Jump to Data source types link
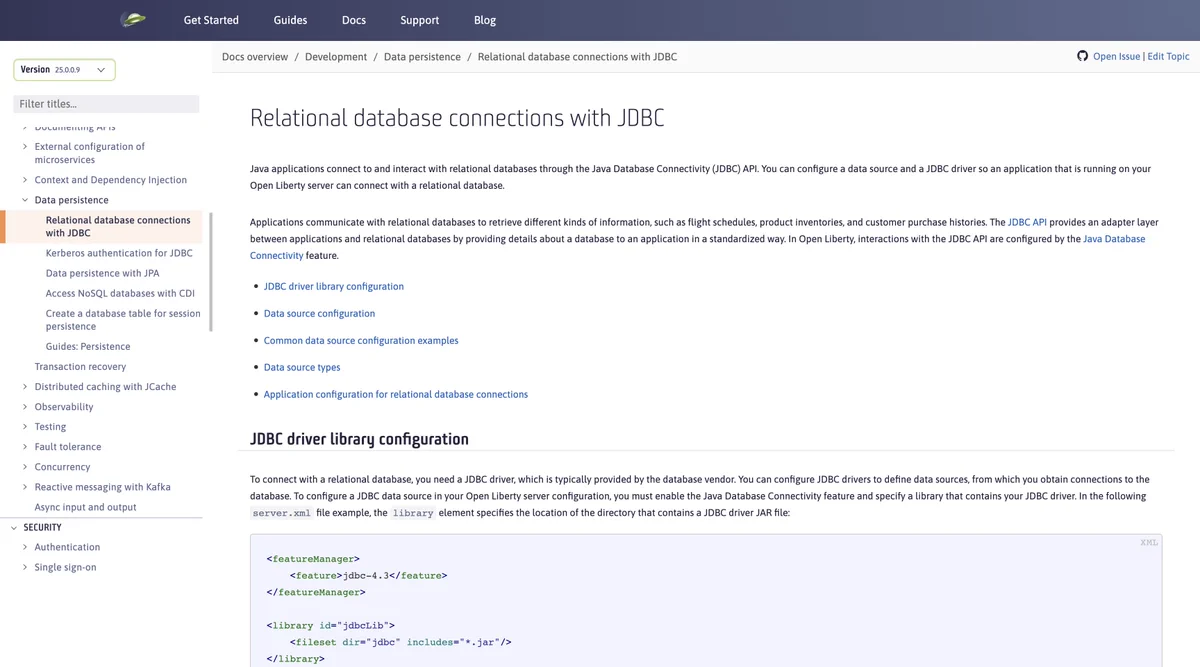 (302, 367)
